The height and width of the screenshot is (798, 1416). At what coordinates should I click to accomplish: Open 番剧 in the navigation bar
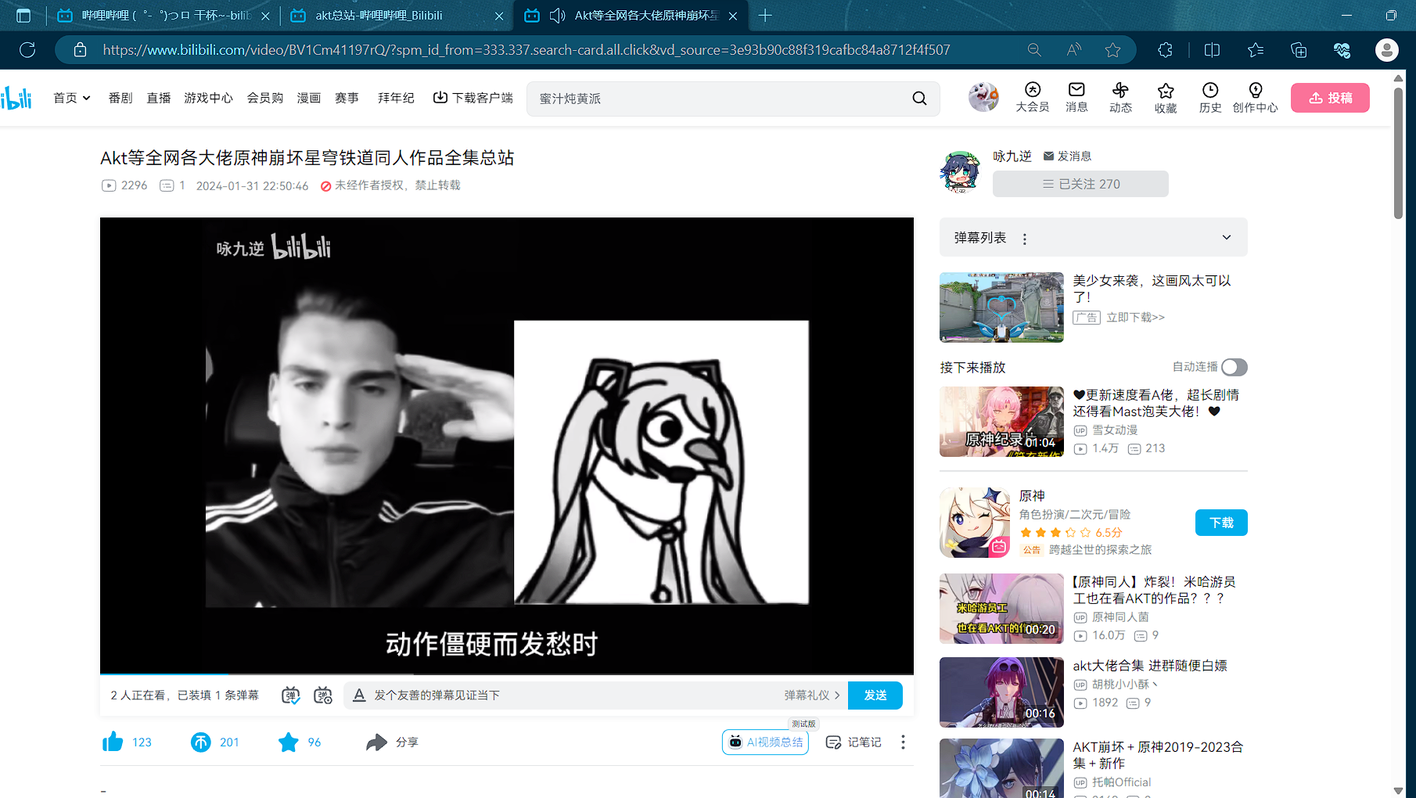coord(120,98)
